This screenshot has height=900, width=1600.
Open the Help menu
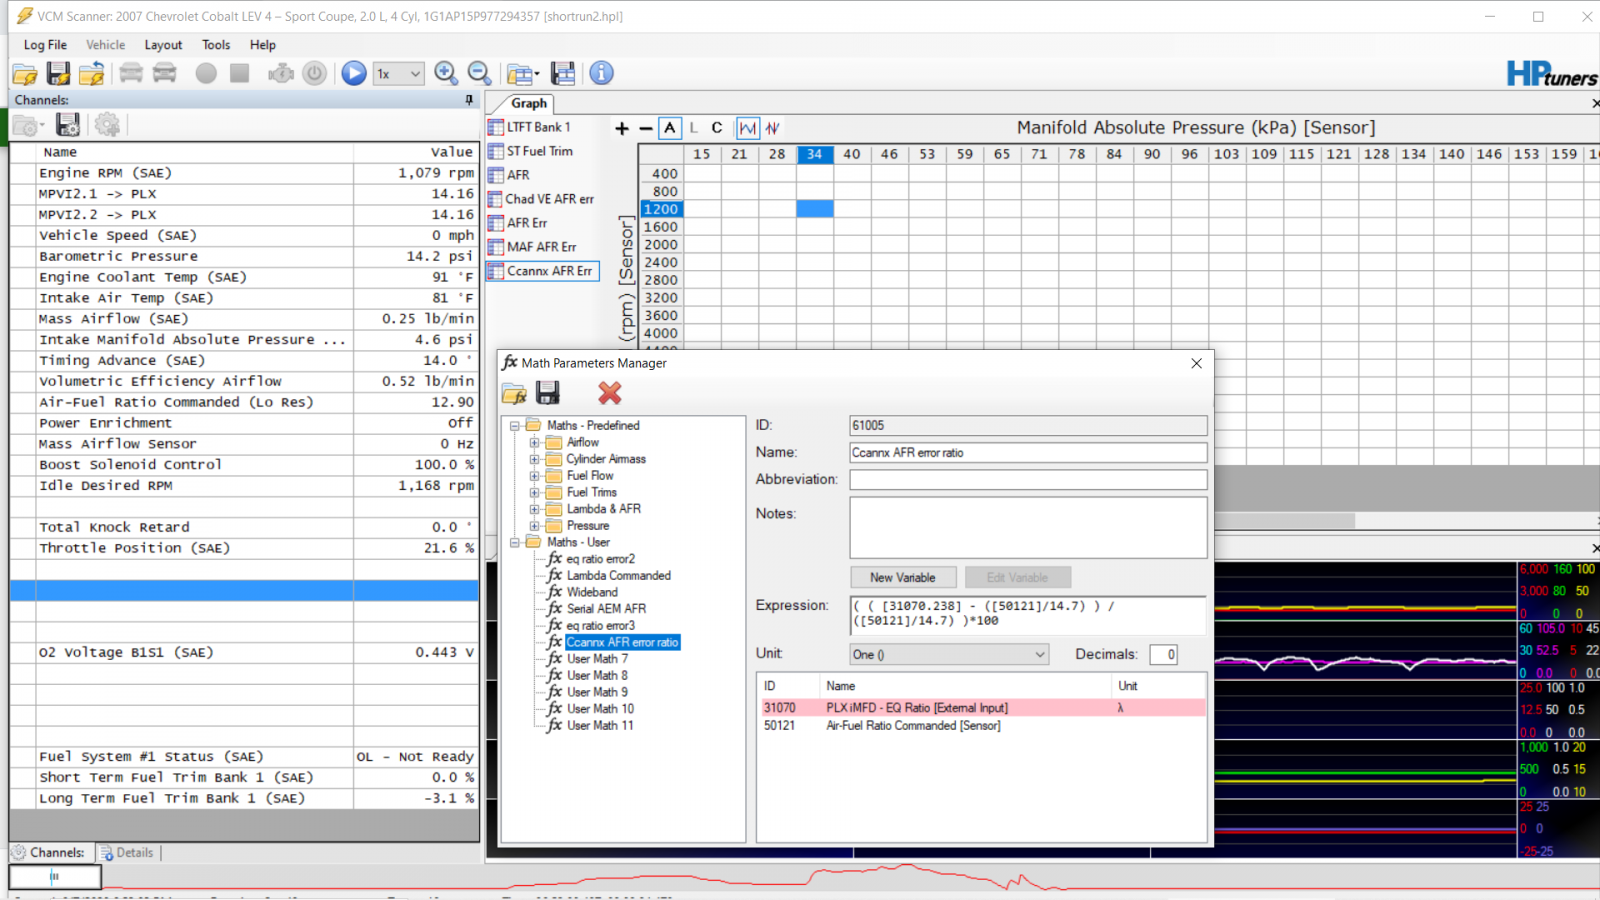tap(263, 45)
